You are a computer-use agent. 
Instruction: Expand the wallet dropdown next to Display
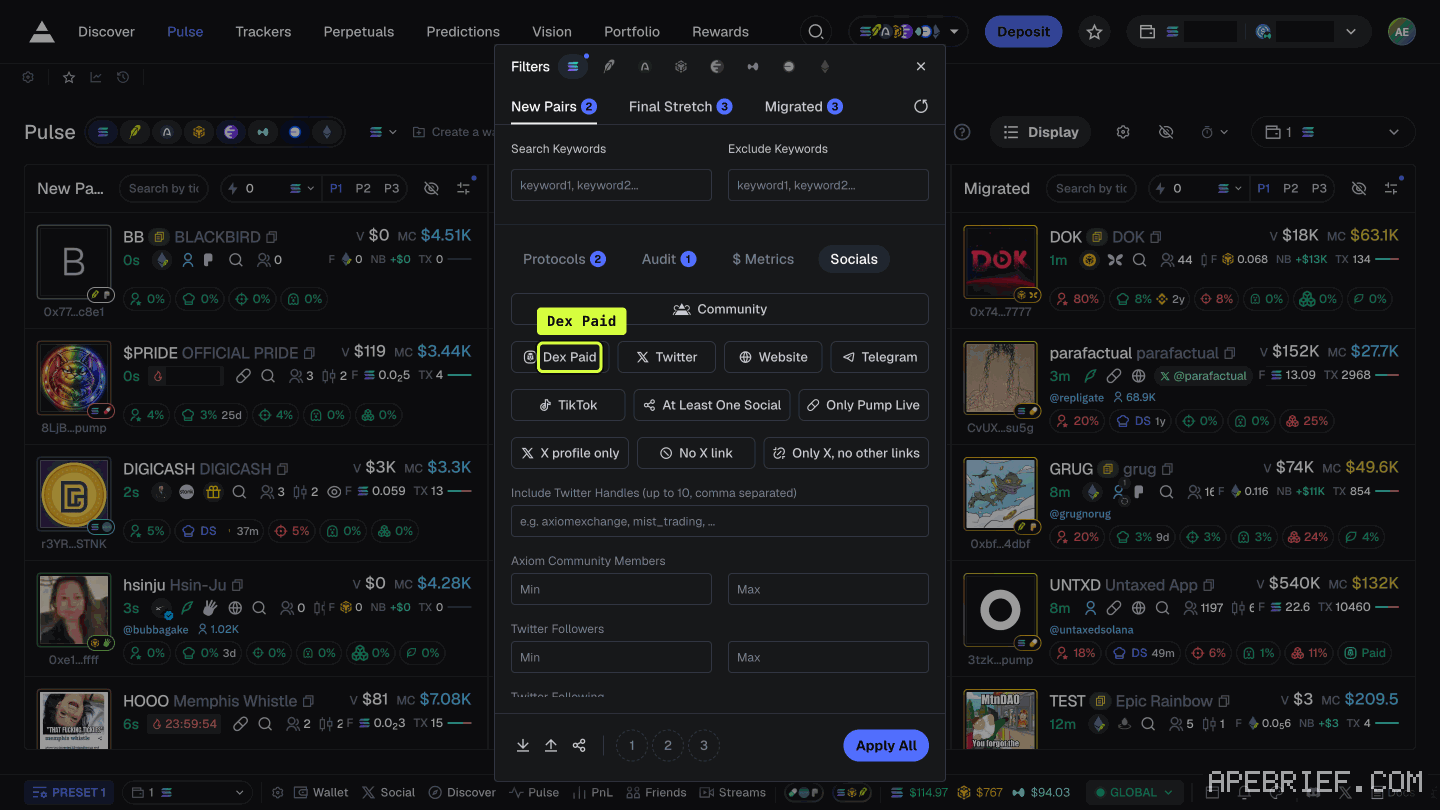click(x=1333, y=132)
